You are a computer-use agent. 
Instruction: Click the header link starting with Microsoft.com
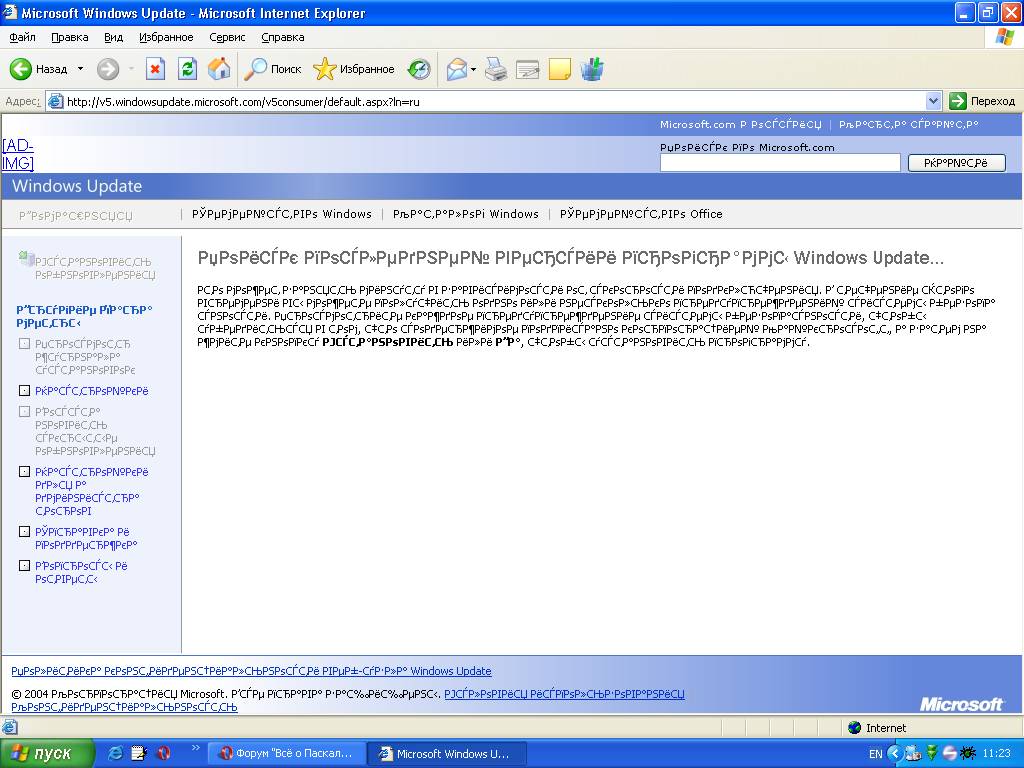pyautogui.click(x=740, y=124)
